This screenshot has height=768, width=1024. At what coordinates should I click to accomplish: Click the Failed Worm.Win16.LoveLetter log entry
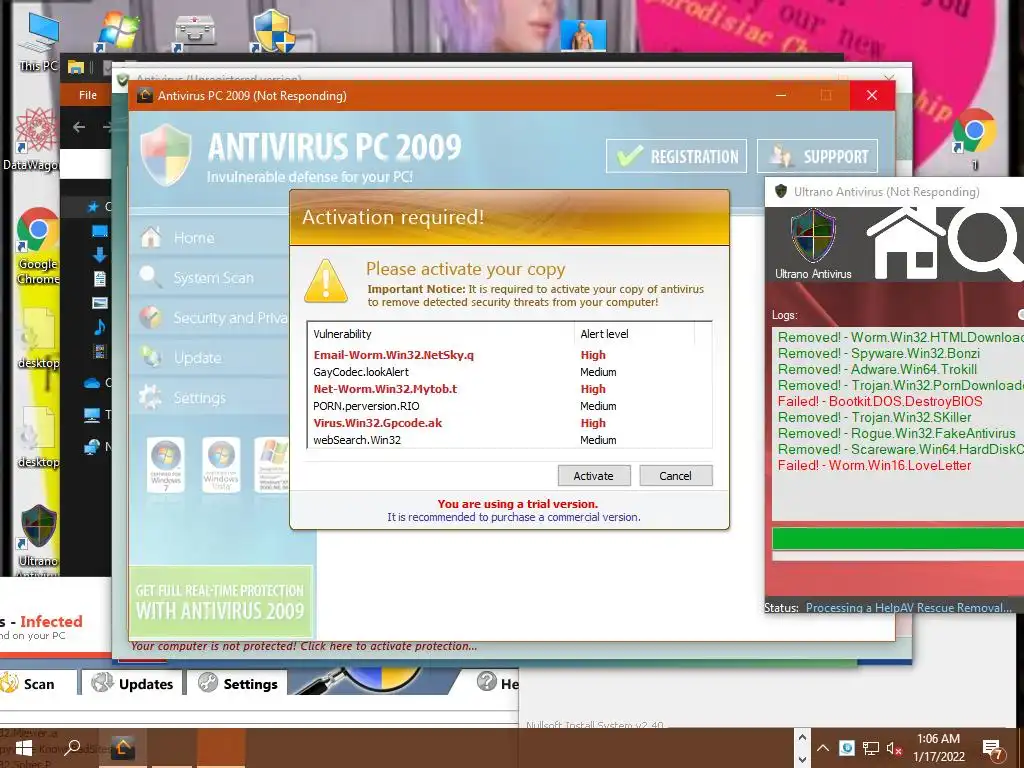(x=874, y=465)
